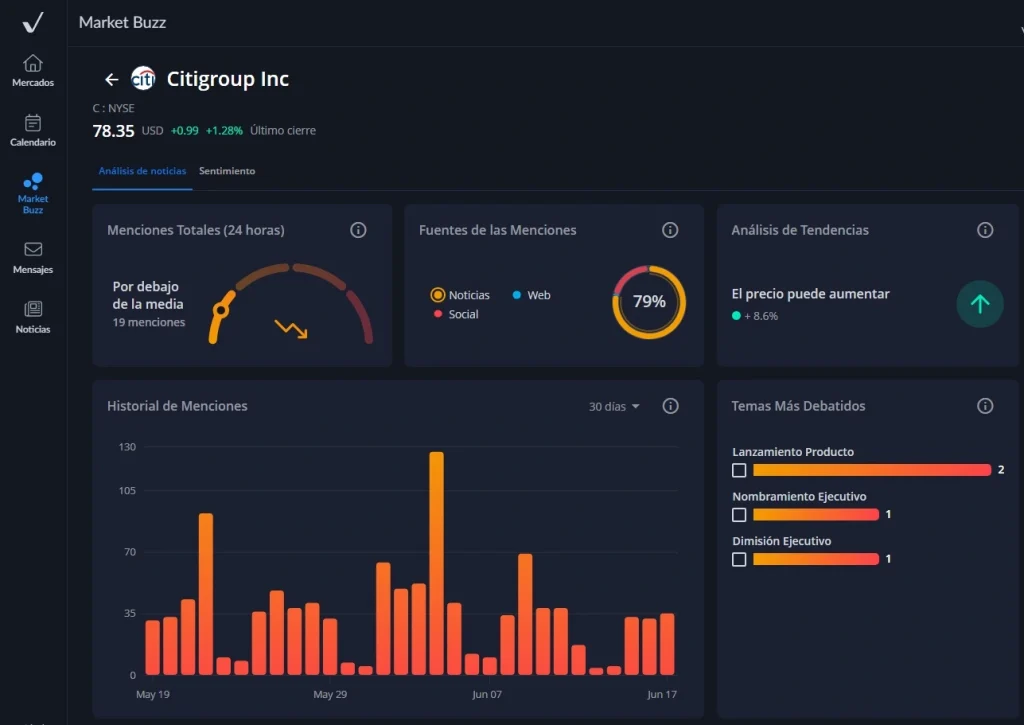Click the Dimisión Ejecutivo topic bar
The image size is (1024, 725).
(816, 559)
